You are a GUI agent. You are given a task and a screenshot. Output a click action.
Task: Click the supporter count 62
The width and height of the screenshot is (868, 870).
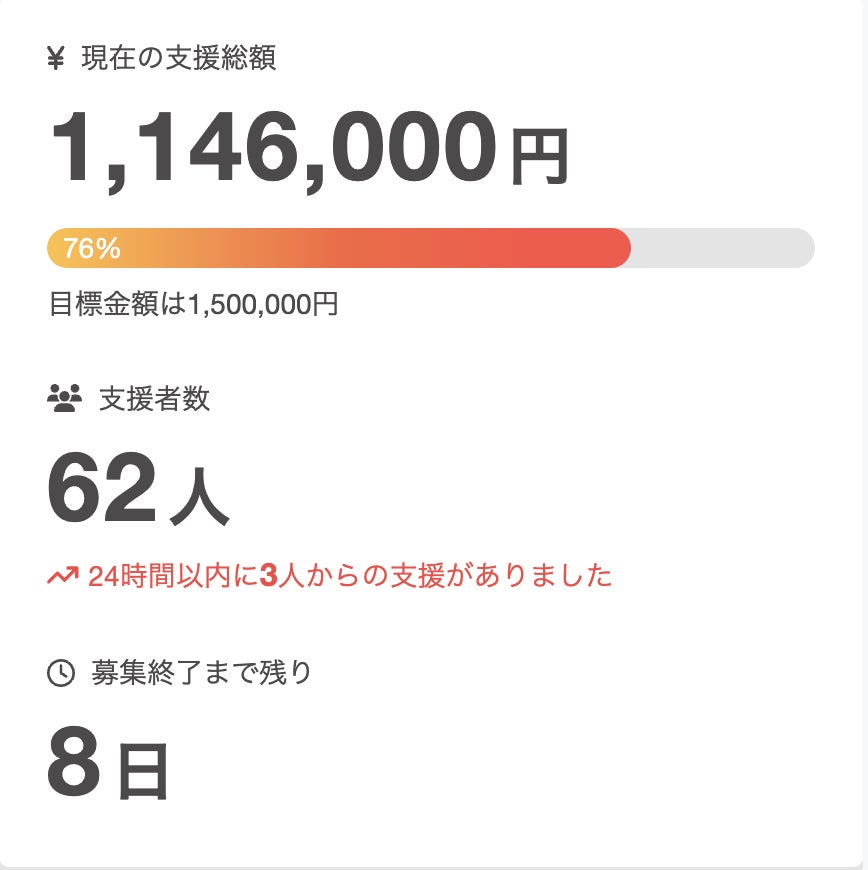(102, 488)
